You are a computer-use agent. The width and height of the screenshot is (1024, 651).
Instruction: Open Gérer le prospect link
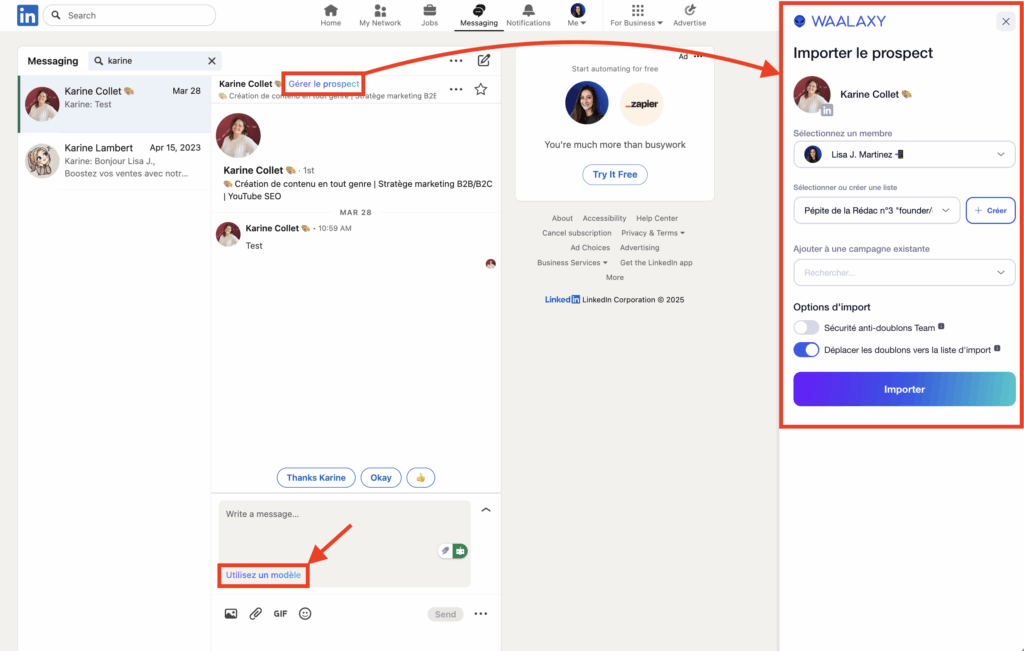(x=322, y=84)
